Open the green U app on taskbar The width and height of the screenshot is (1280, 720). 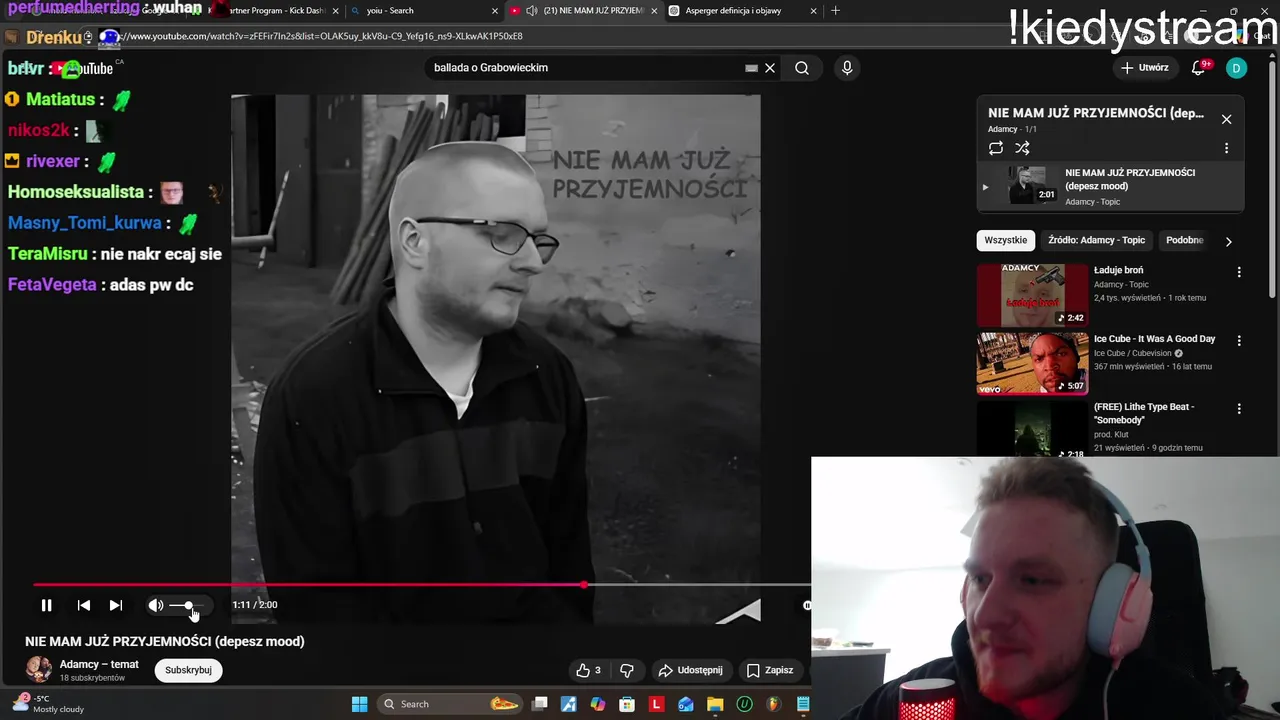pyautogui.click(x=744, y=704)
